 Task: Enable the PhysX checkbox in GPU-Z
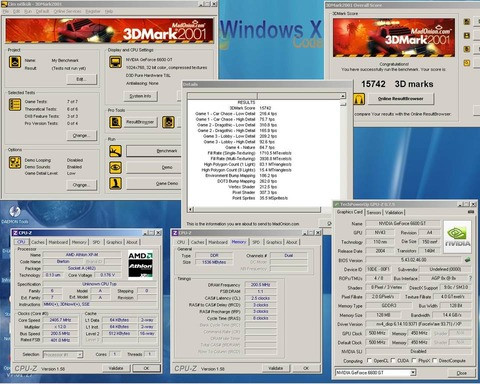(414, 361)
